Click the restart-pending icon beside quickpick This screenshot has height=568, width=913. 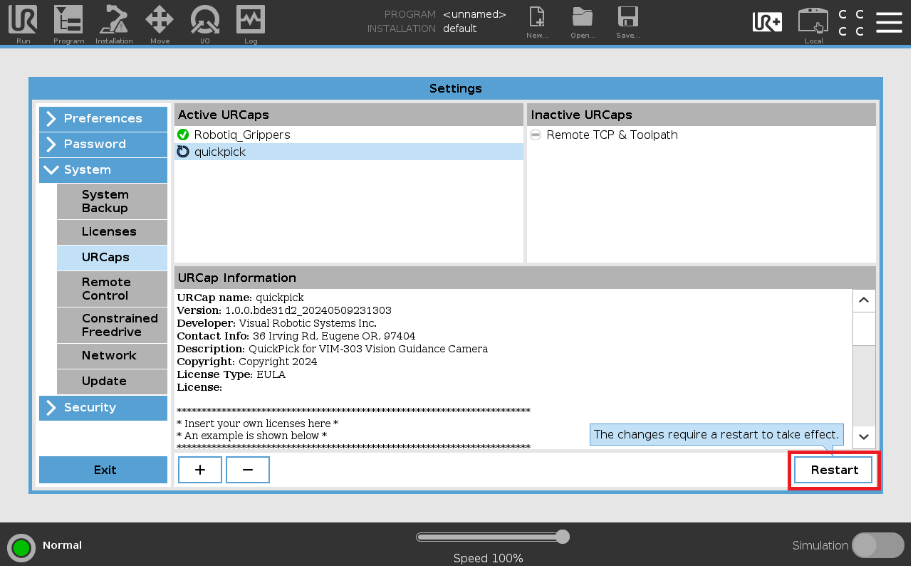pos(183,152)
